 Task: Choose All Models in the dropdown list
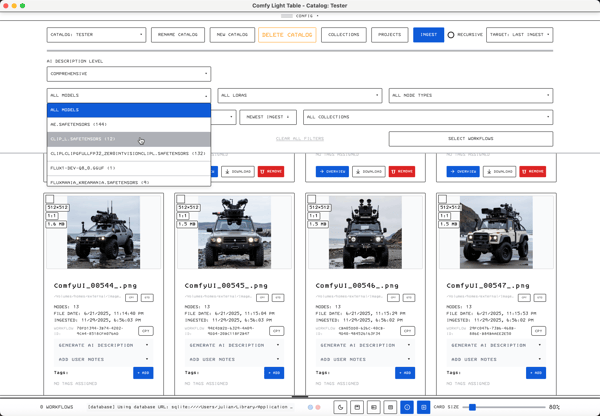(129, 110)
